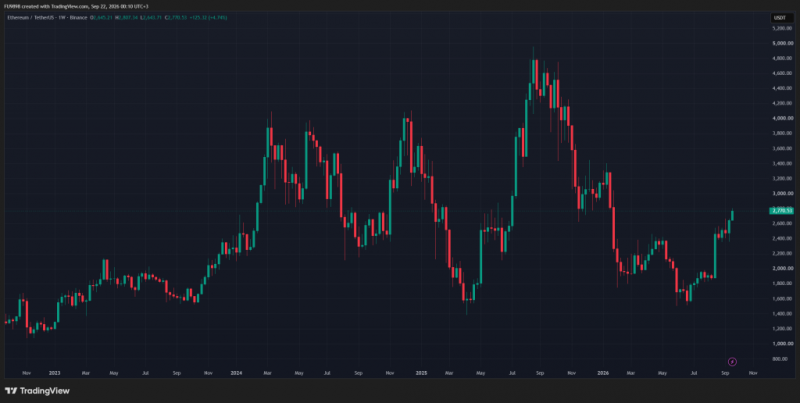Click the green current price label

click(x=781, y=211)
